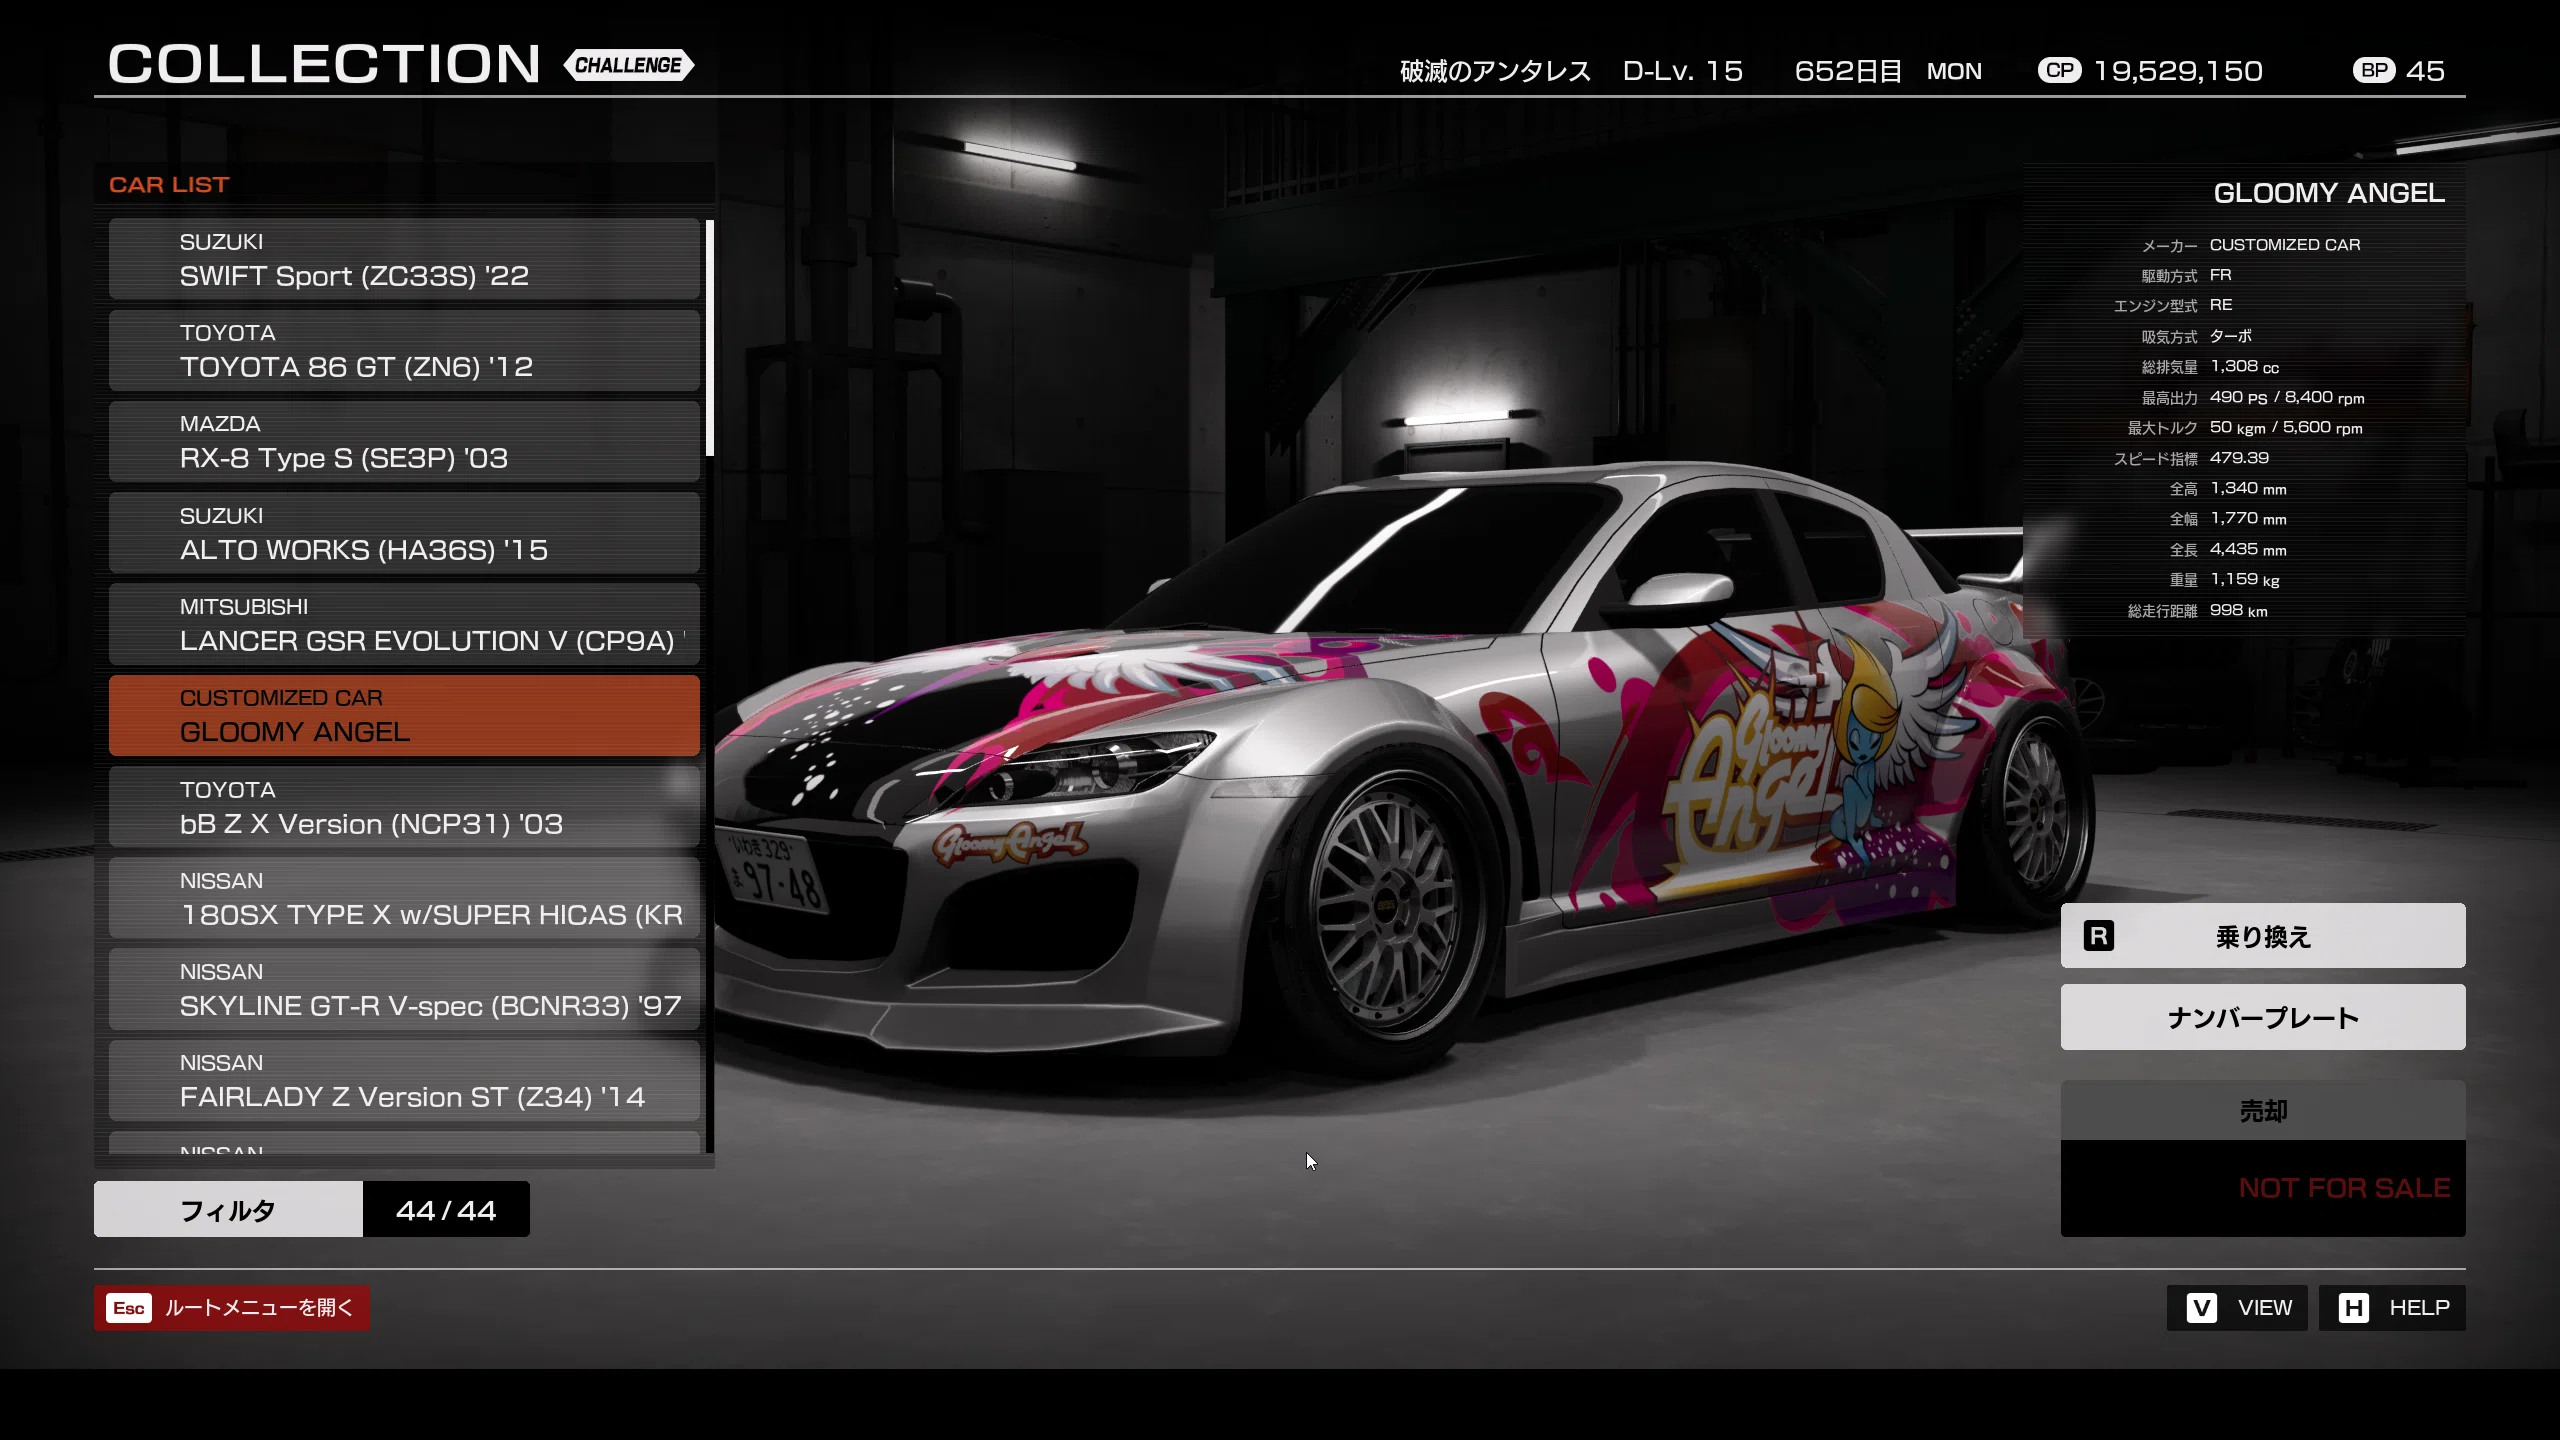This screenshot has width=2560, height=1440.
Task: Click the 4,435 mm length value
Action: click(2248, 549)
